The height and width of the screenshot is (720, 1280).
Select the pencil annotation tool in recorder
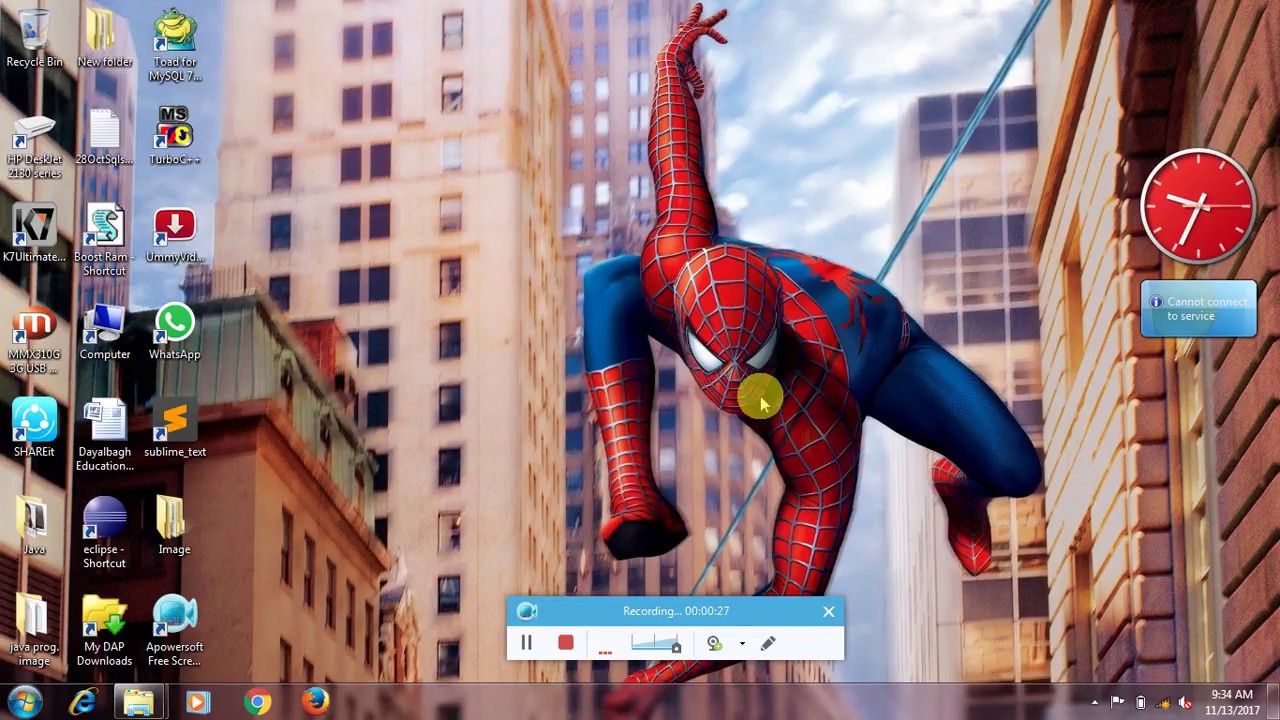768,643
